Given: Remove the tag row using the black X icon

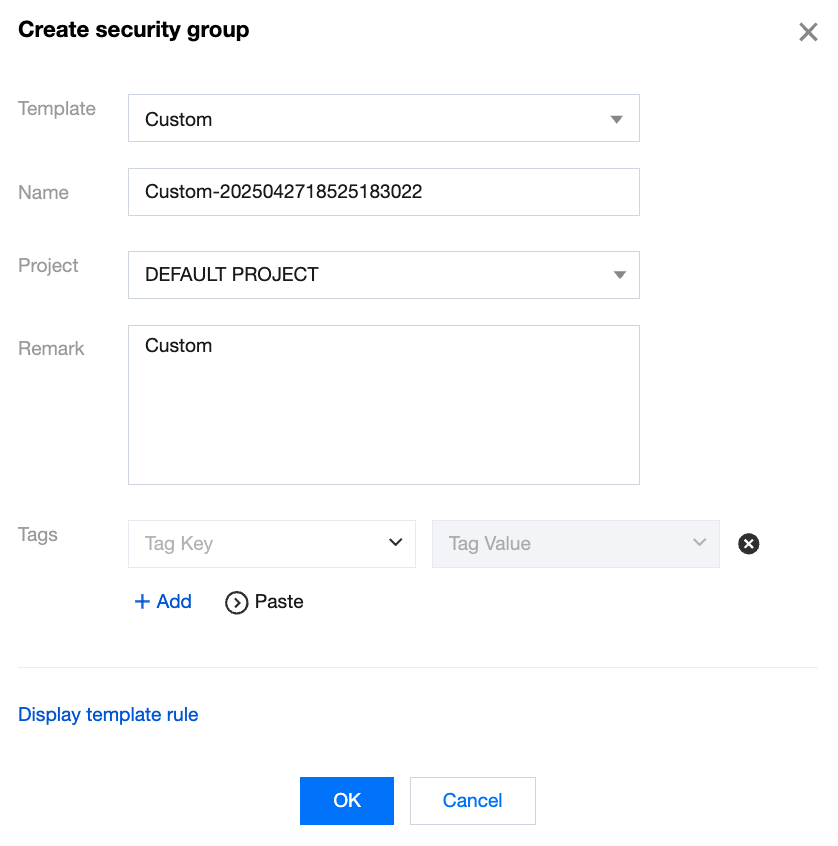Looking at the screenshot, I should click(x=748, y=544).
